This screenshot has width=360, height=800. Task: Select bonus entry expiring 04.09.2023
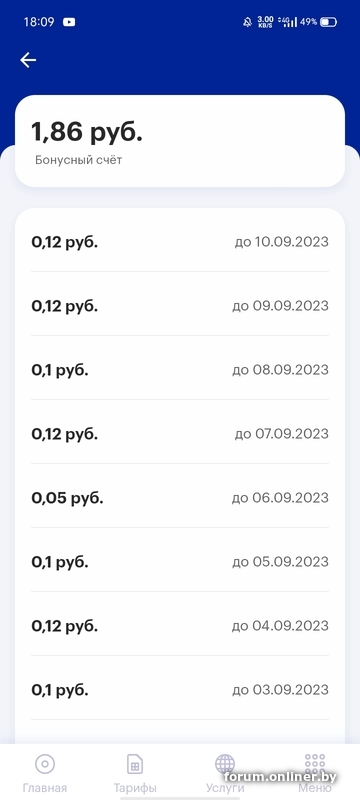click(x=180, y=626)
